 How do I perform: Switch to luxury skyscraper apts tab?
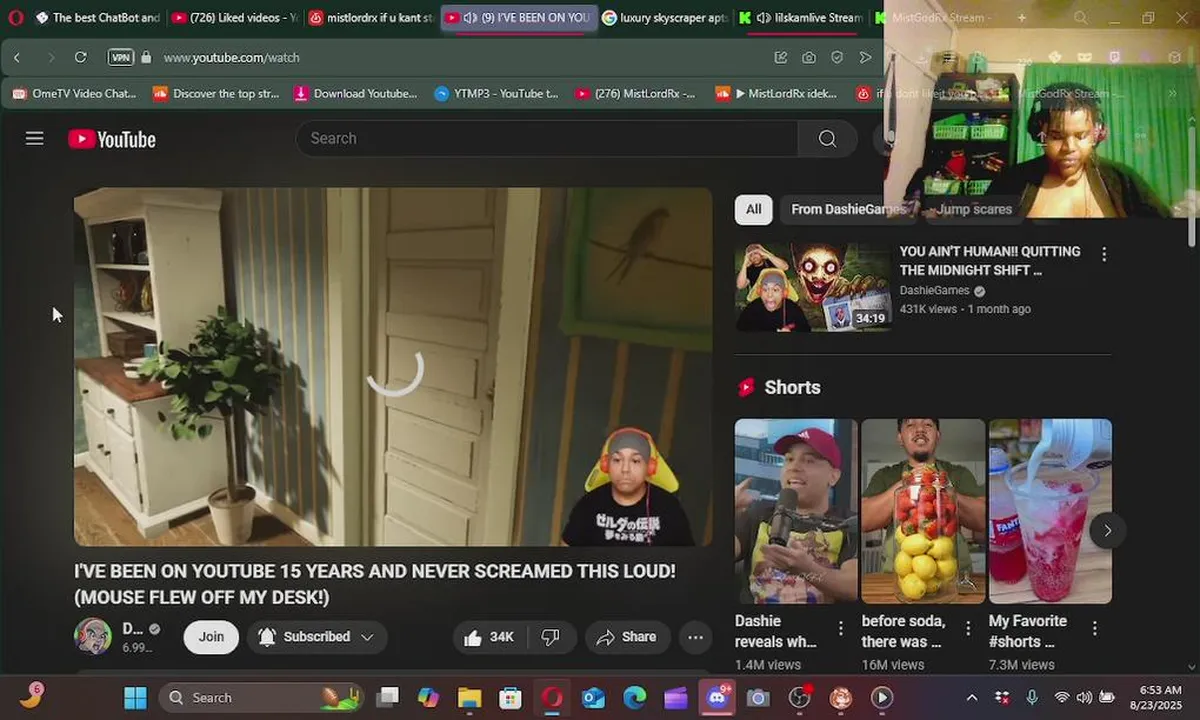pyautogui.click(x=665, y=18)
